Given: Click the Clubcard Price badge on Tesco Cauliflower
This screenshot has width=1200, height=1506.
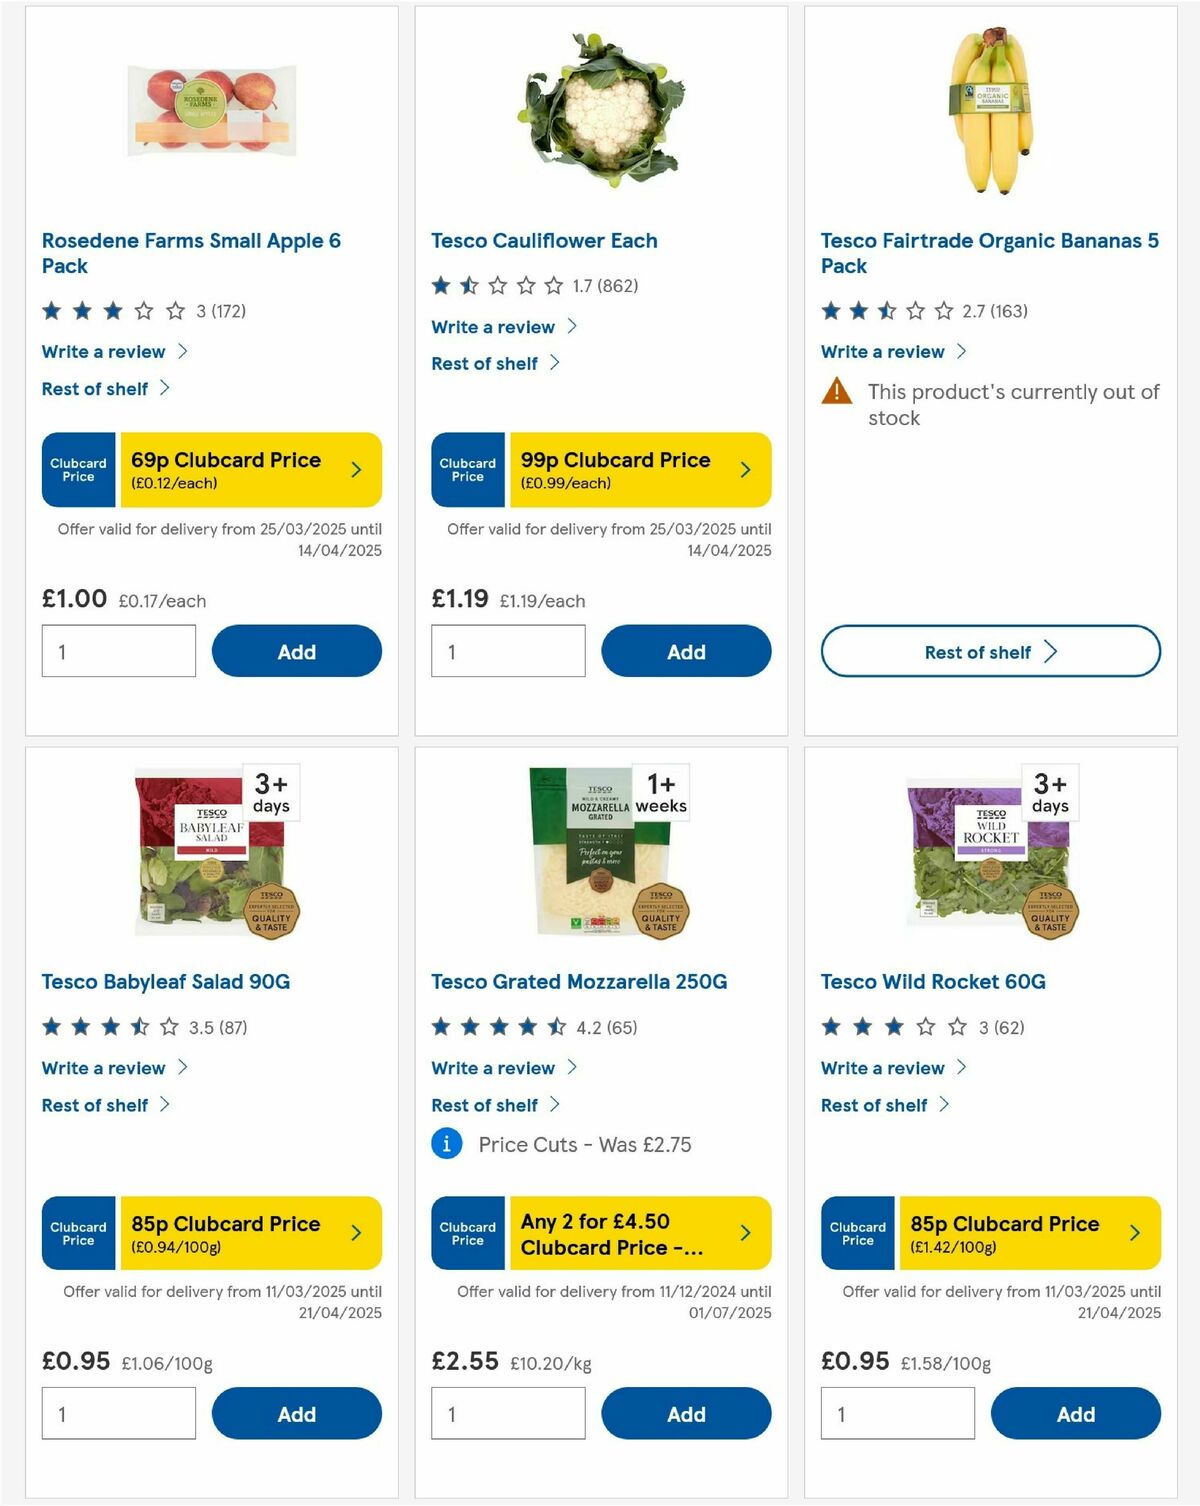Looking at the screenshot, I should (467, 469).
